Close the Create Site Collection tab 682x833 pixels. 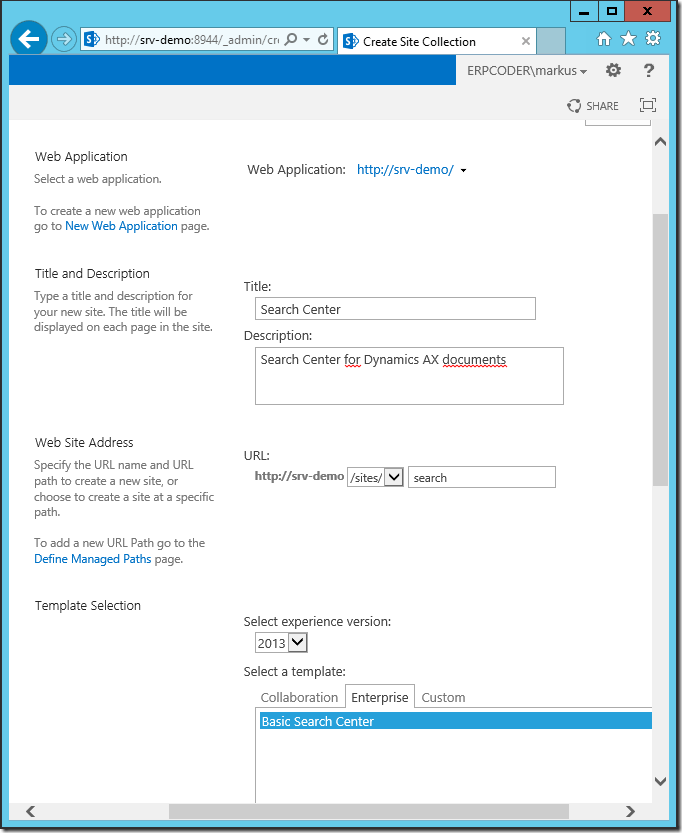point(526,41)
